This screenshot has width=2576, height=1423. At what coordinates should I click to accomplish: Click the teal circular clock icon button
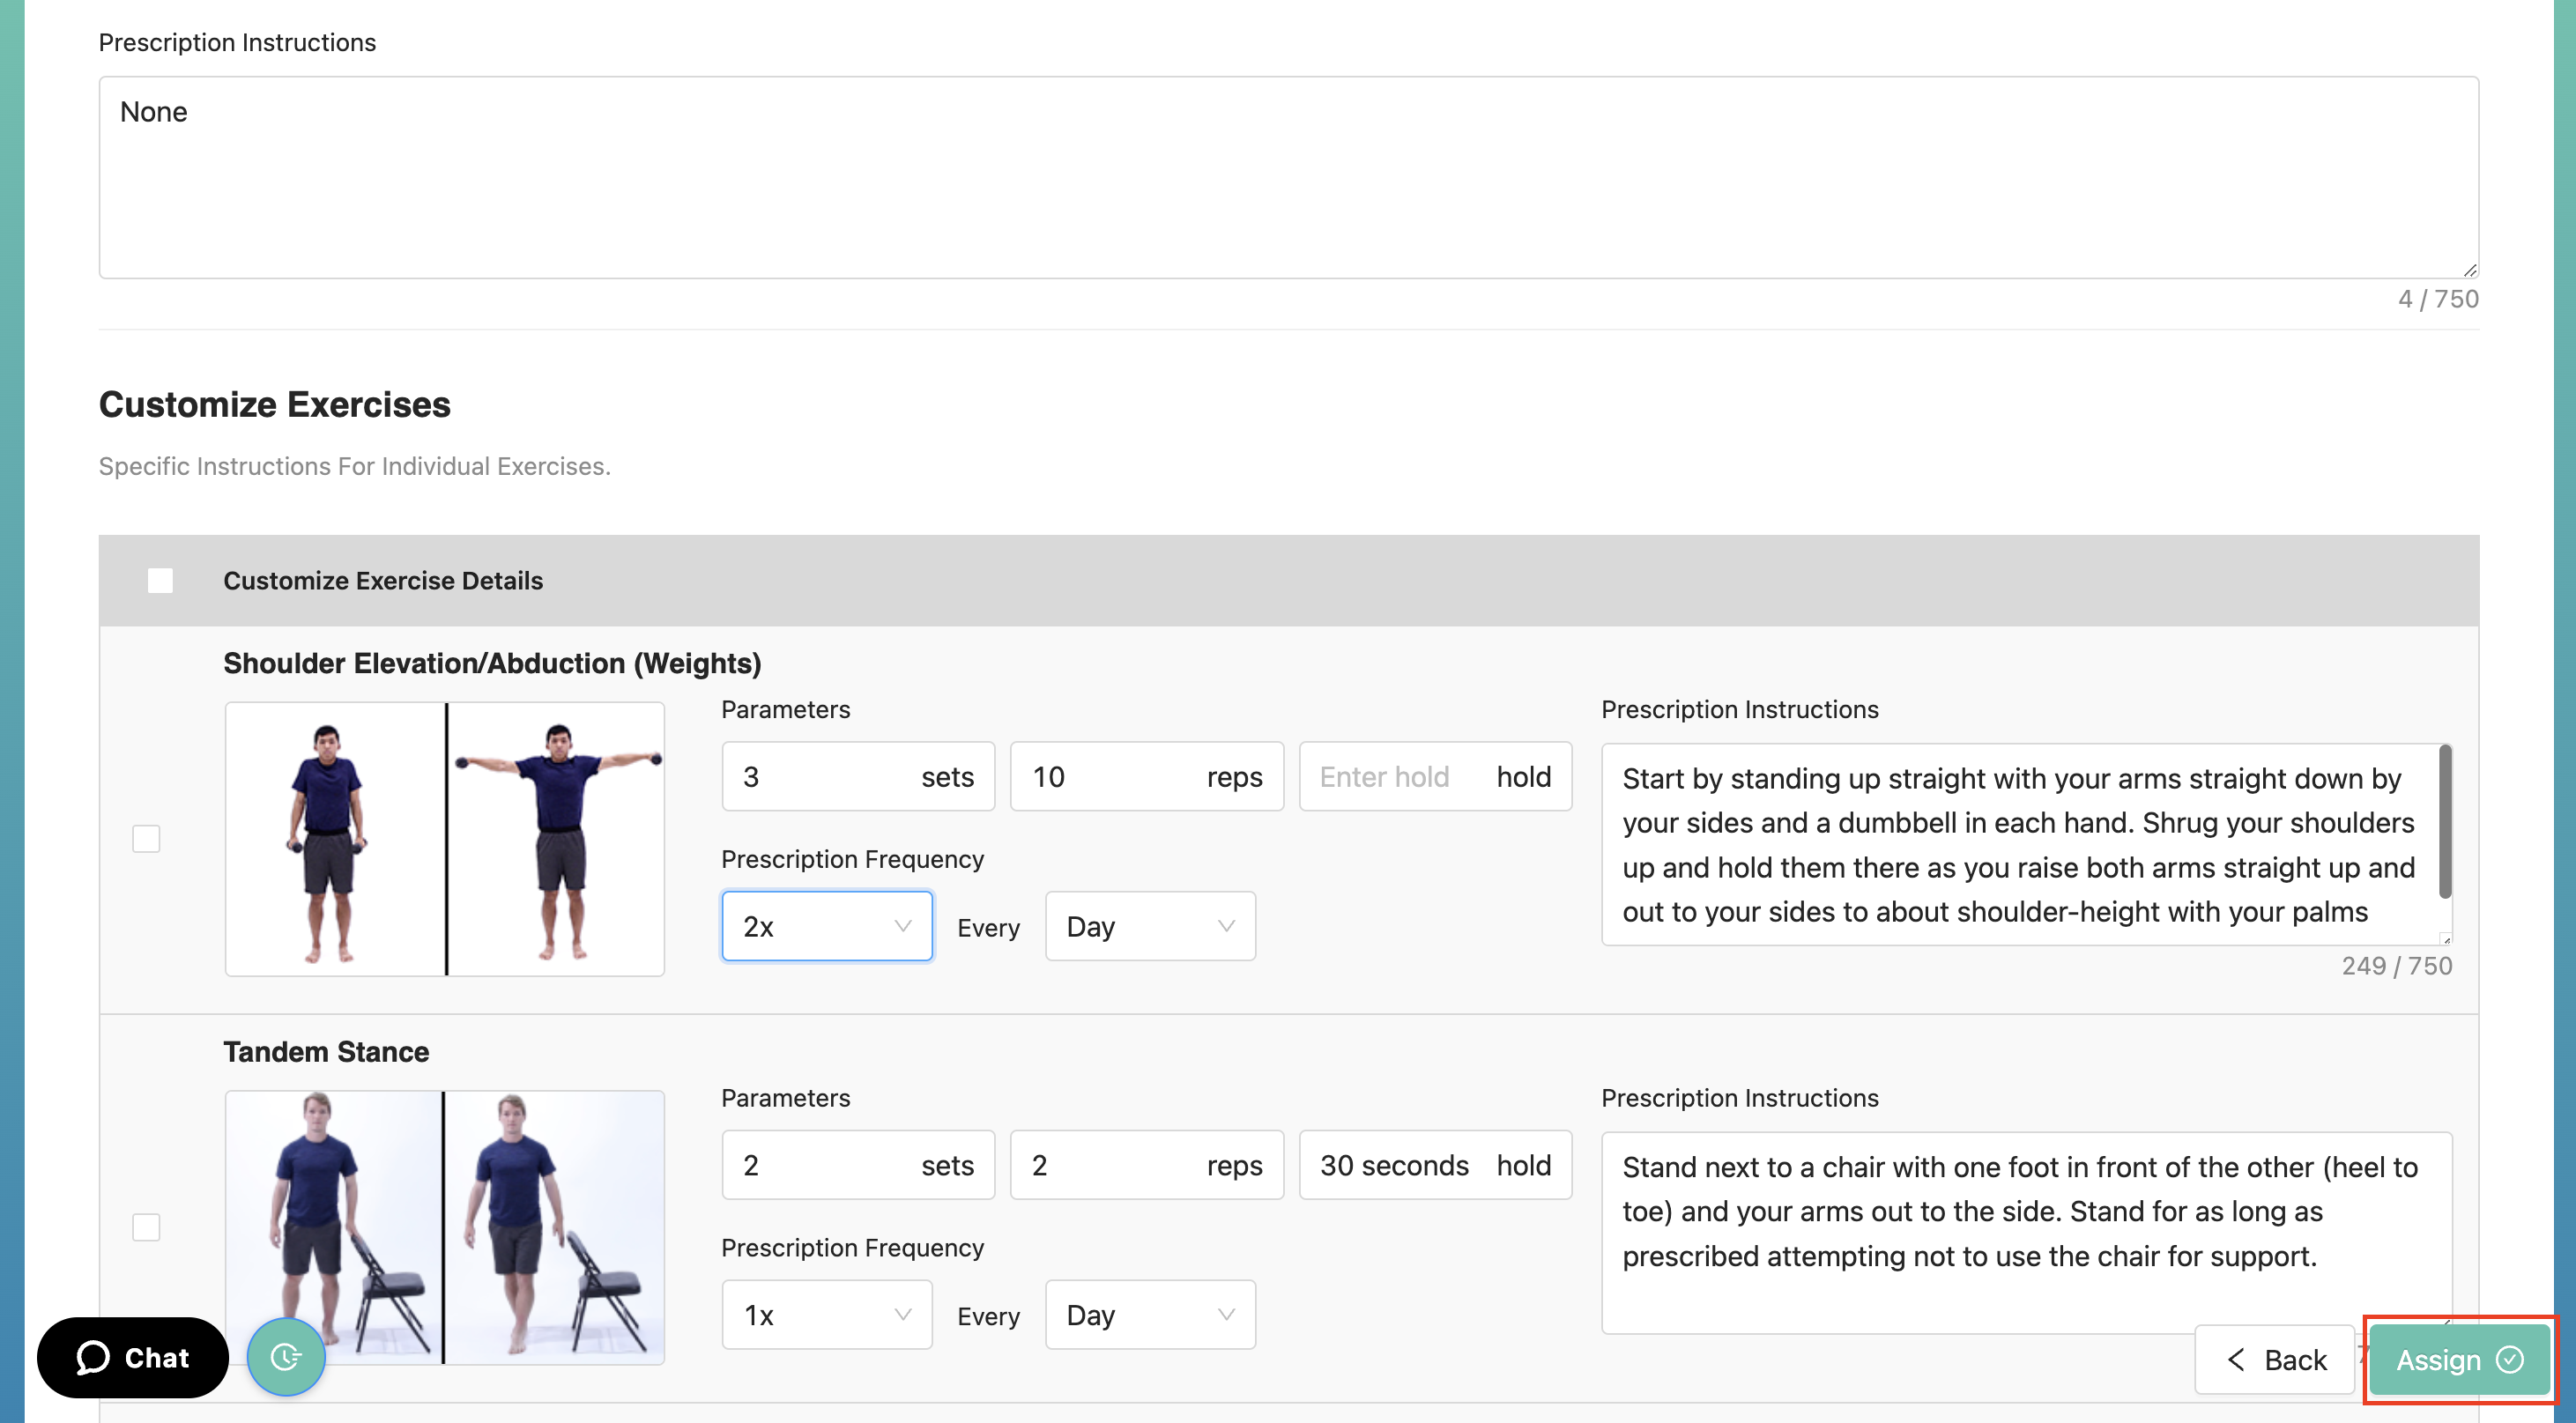[286, 1356]
